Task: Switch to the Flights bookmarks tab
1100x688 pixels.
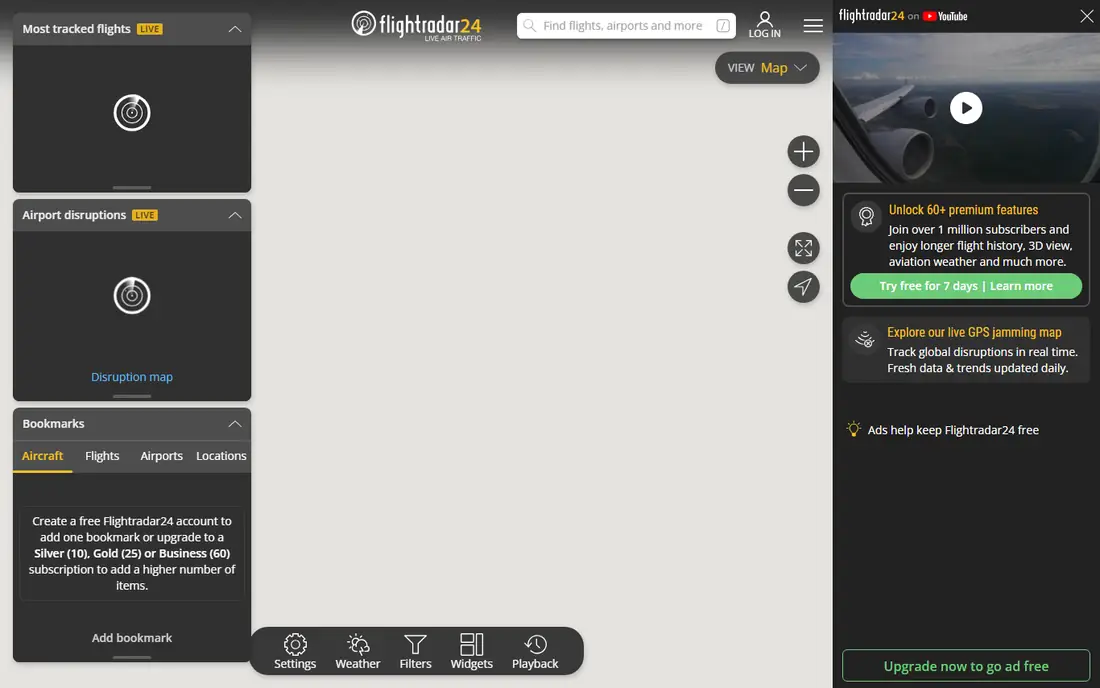Action: coord(102,456)
